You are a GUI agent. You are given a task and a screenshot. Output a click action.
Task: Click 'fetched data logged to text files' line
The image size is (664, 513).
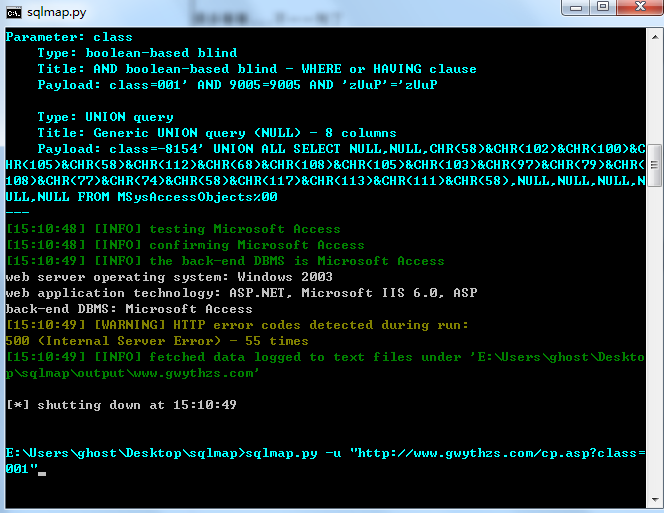pyautogui.click(x=325, y=357)
